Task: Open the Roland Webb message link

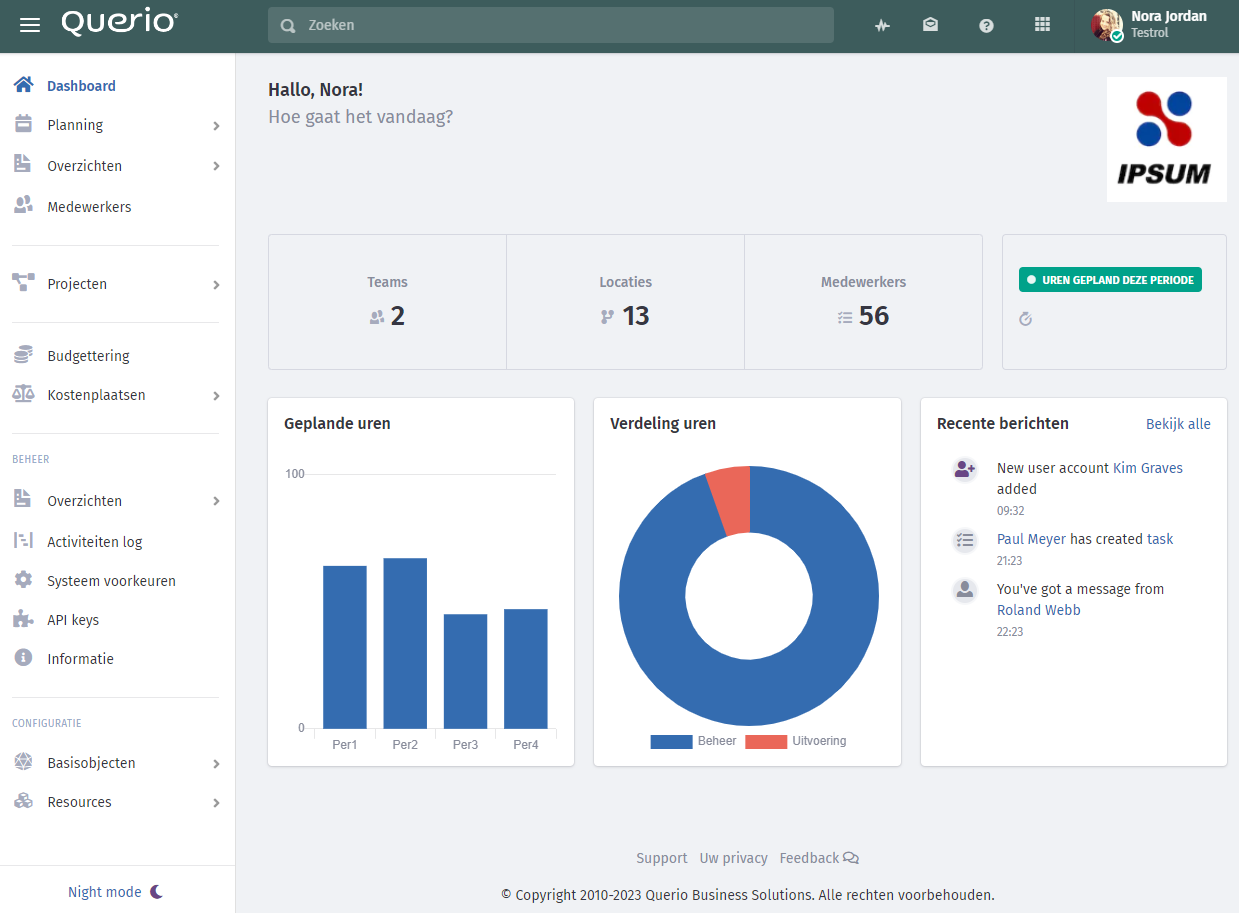Action: pos(1038,610)
